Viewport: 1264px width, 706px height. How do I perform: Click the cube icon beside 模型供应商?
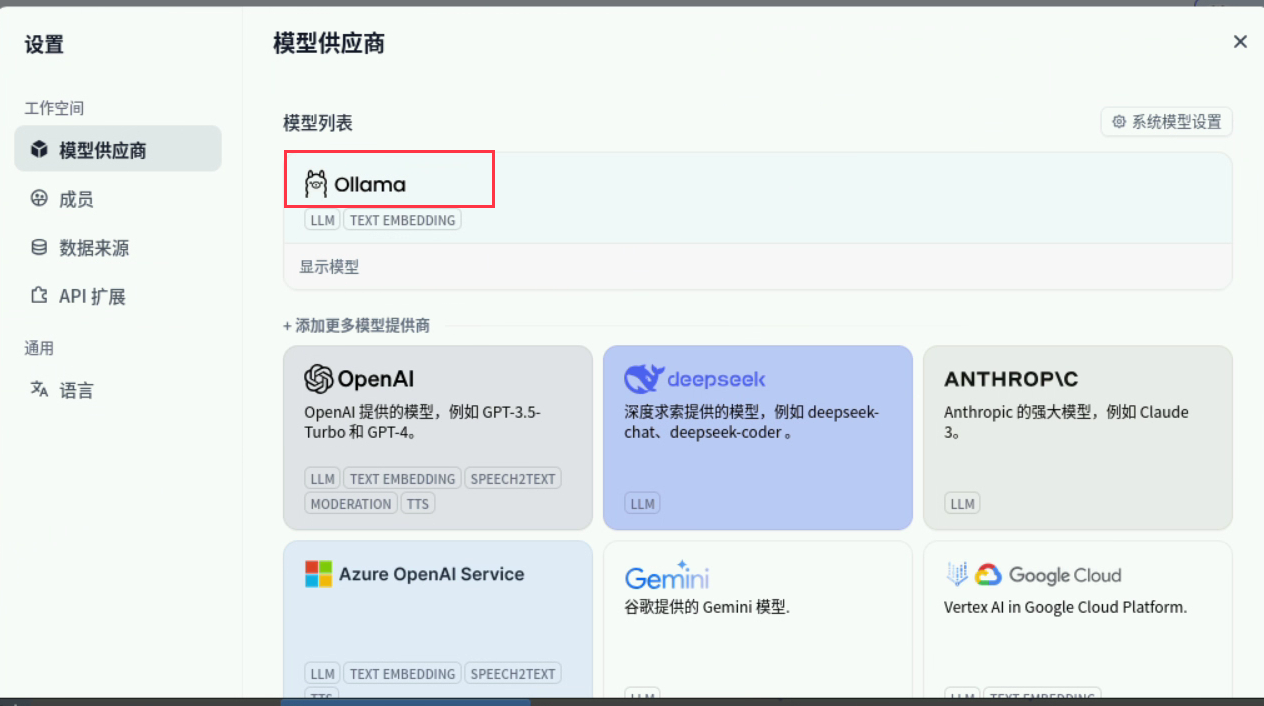39,149
